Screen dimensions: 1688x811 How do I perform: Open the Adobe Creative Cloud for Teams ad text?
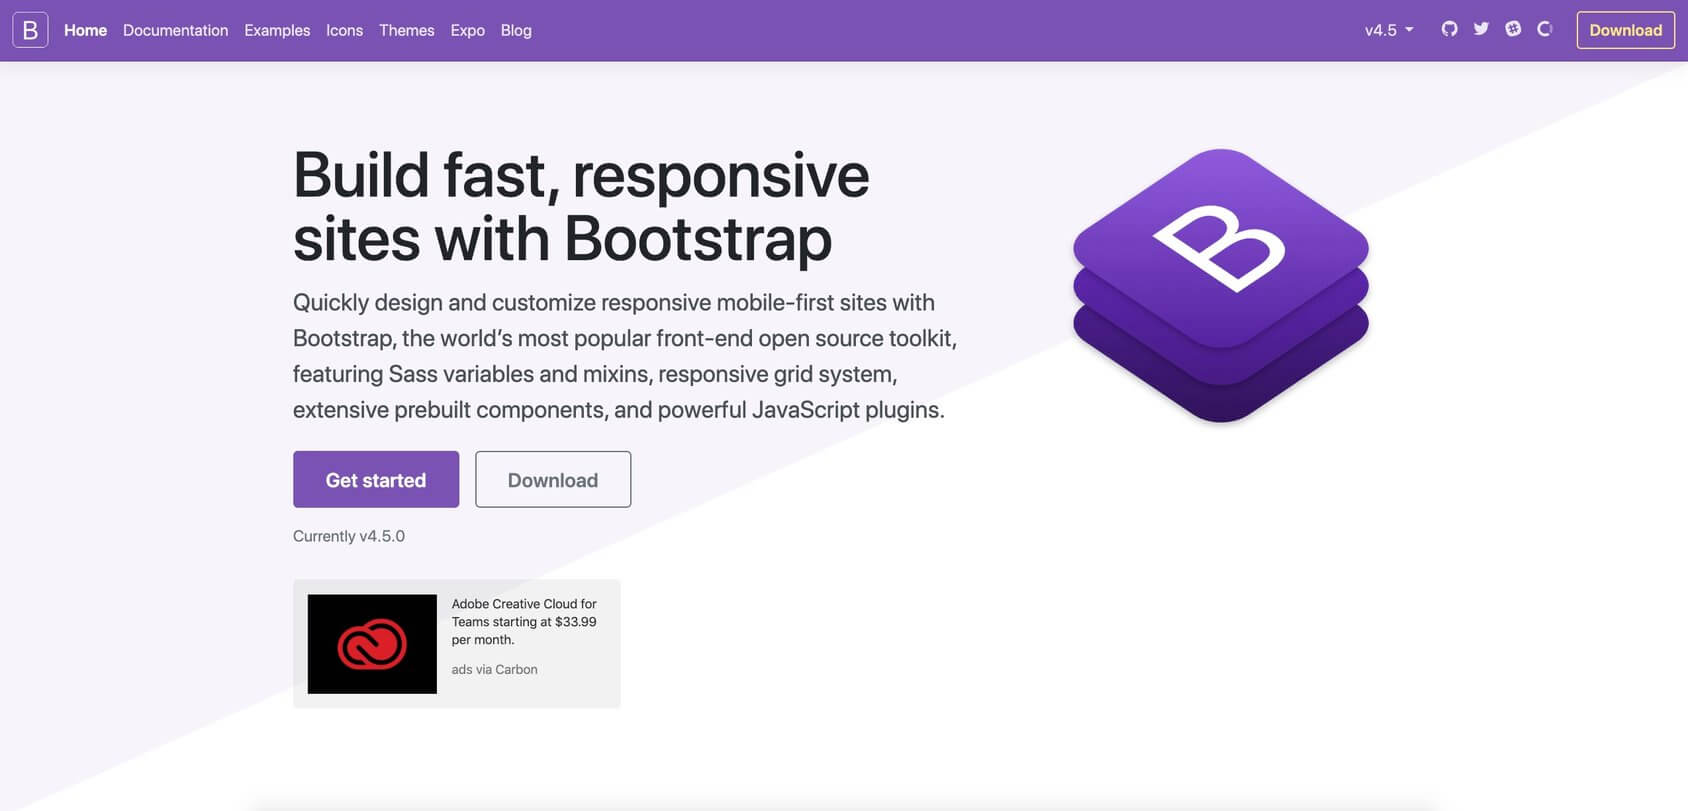pyautogui.click(x=524, y=621)
